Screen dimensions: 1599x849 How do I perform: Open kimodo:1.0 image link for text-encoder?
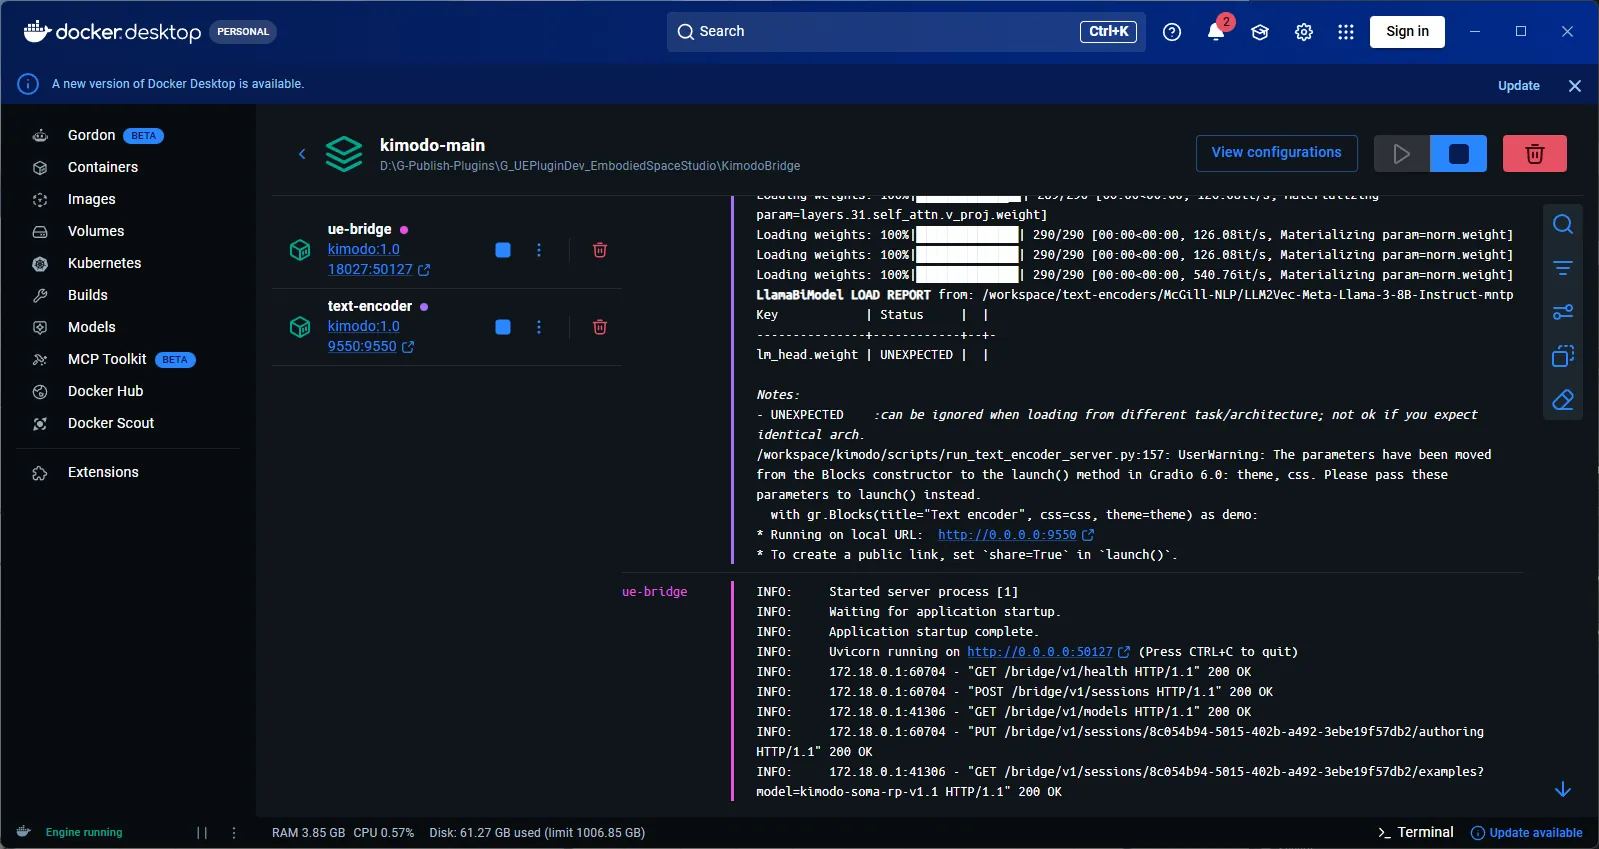364,326
